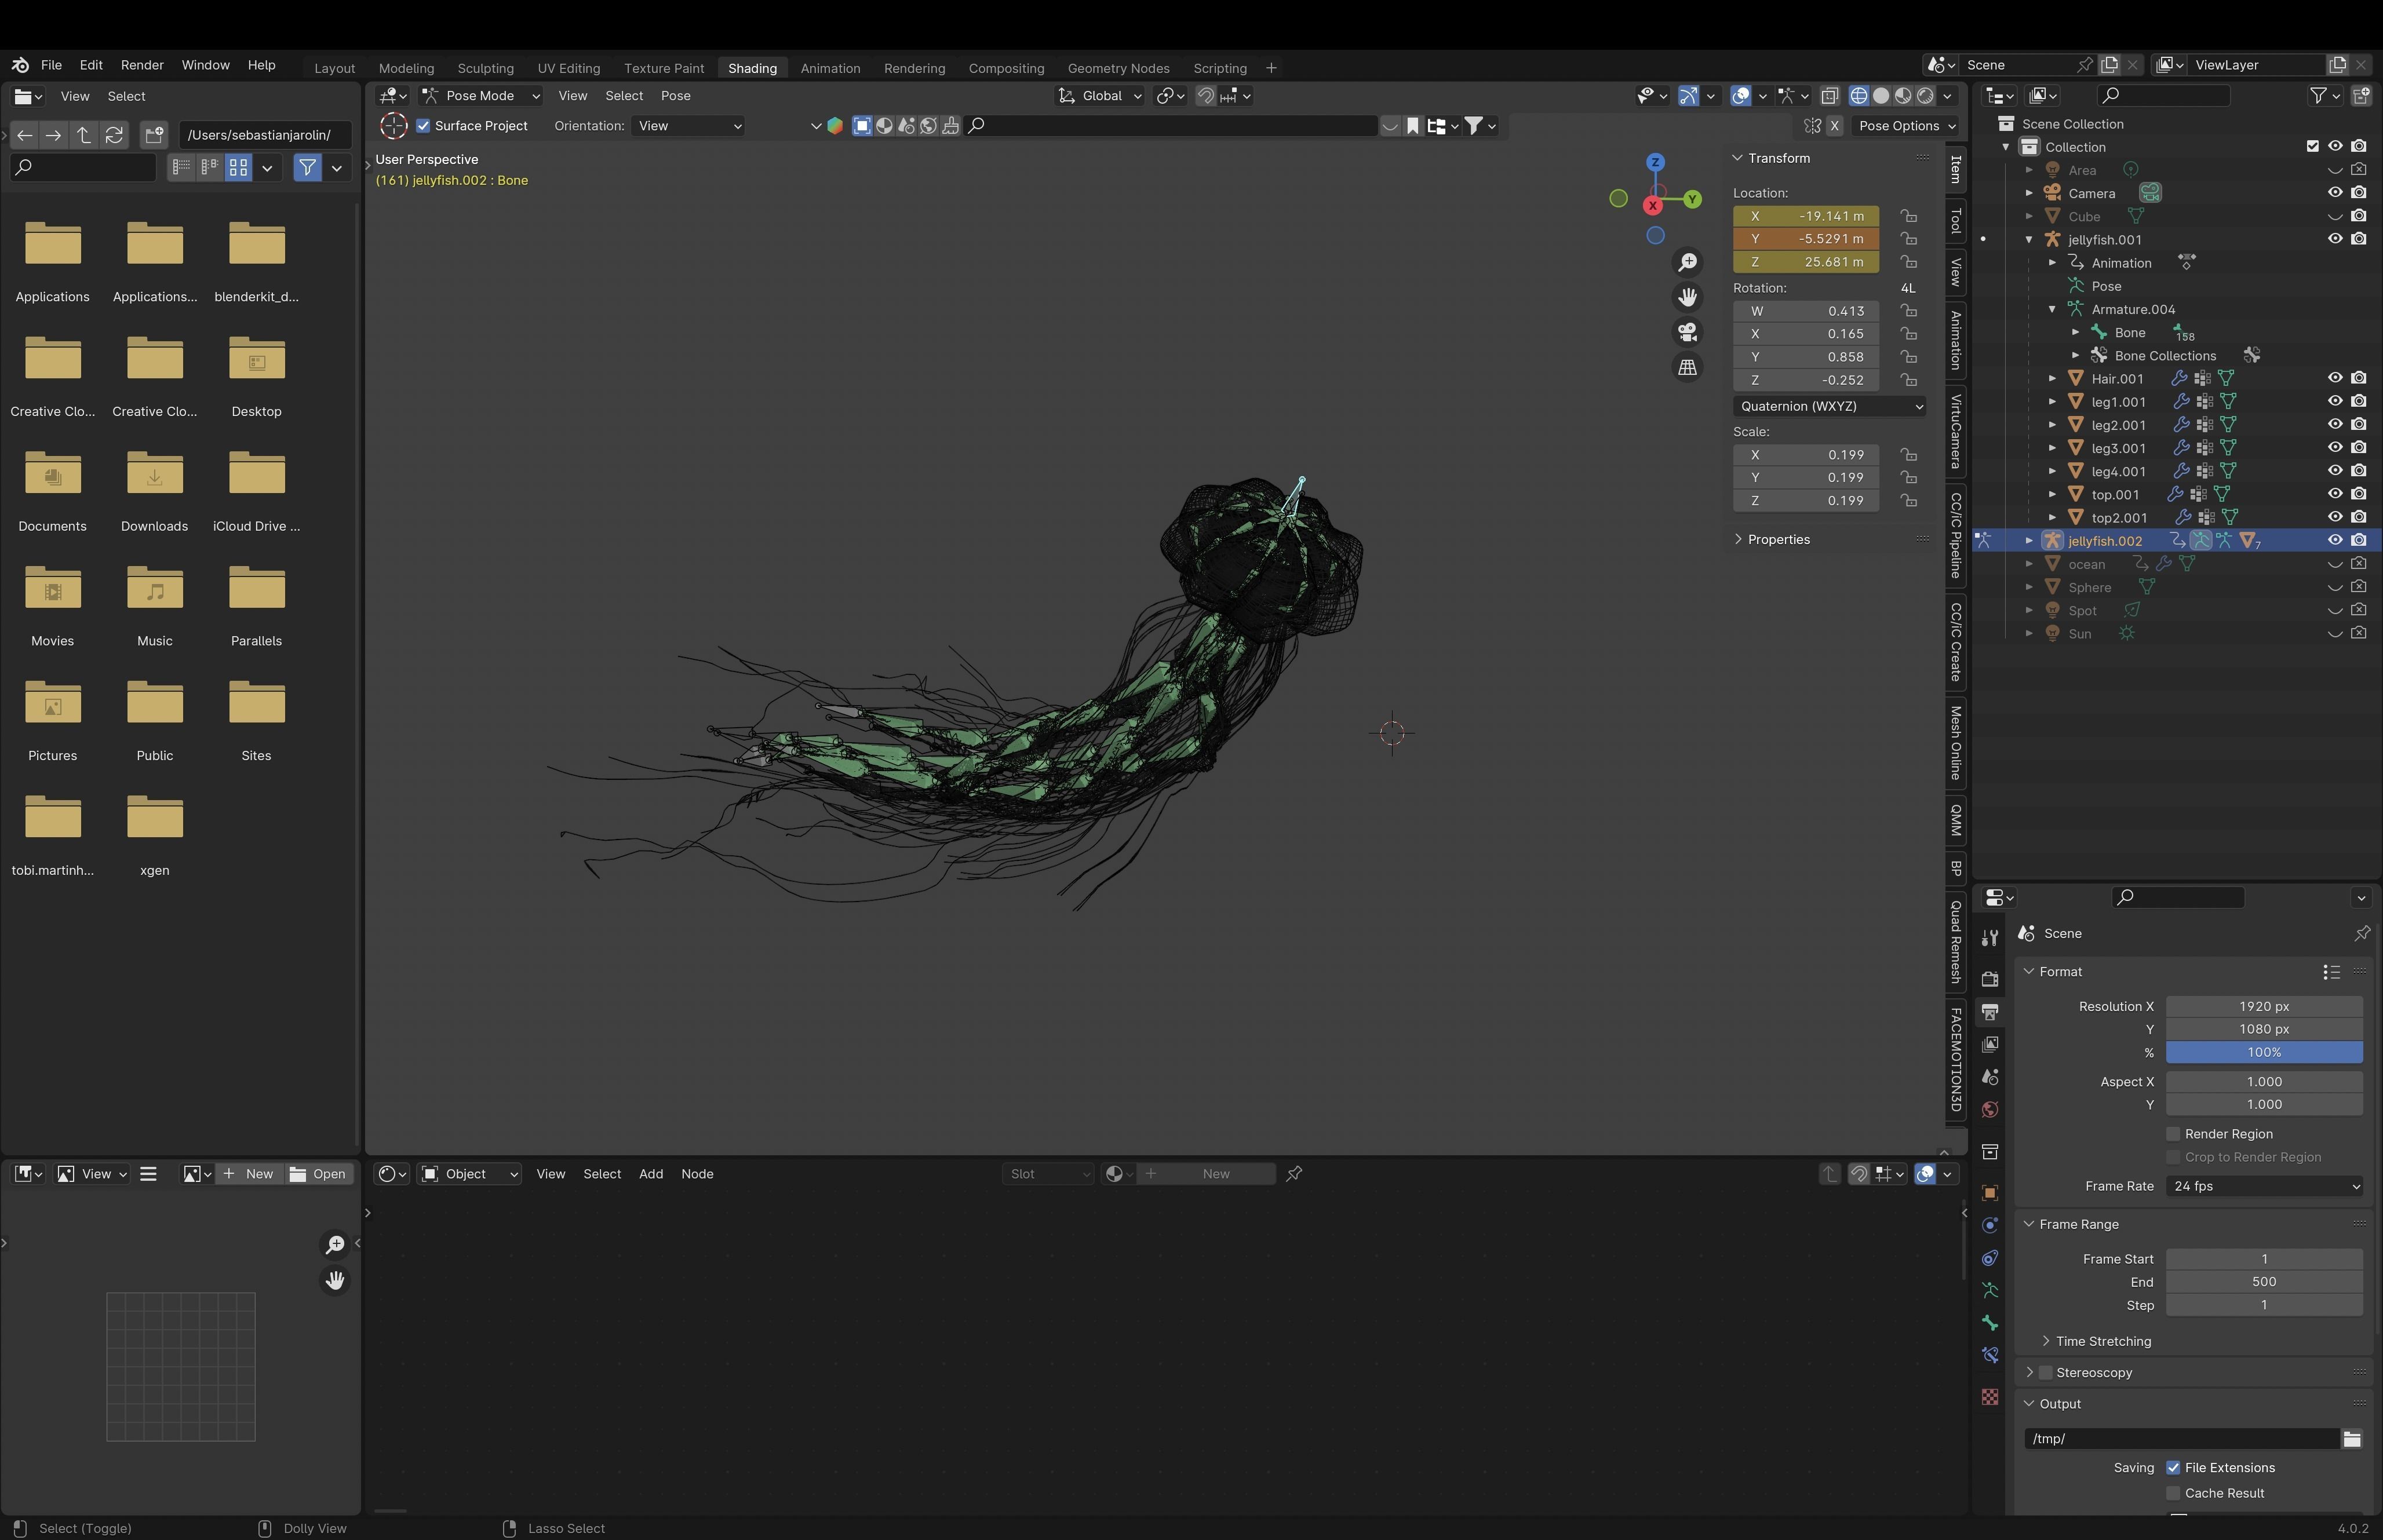Hide Hair.001 in viewport via eye icon
The image size is (2383, 1540).
tap(2335, 379)
